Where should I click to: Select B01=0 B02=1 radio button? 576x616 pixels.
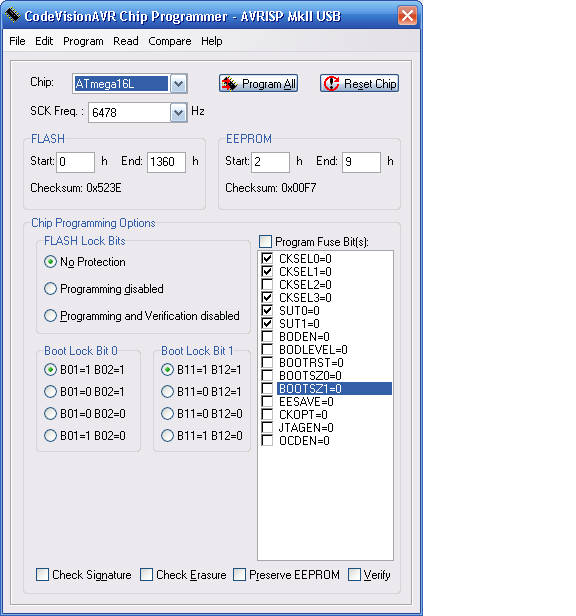pos(50,392)
